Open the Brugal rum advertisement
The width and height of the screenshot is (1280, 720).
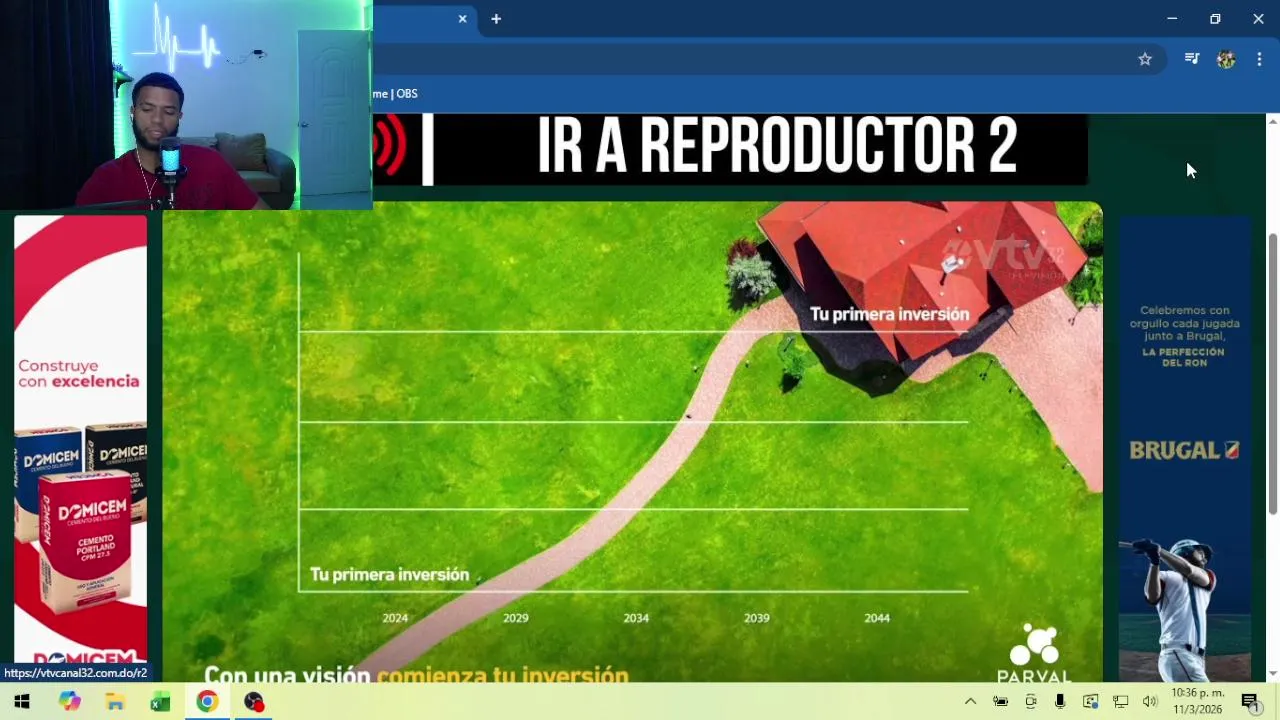click(x=1185, y=450)
